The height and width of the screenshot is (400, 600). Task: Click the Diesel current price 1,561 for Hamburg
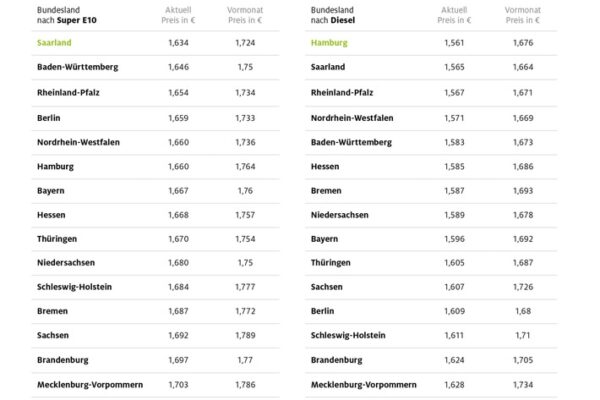[456, 43]
